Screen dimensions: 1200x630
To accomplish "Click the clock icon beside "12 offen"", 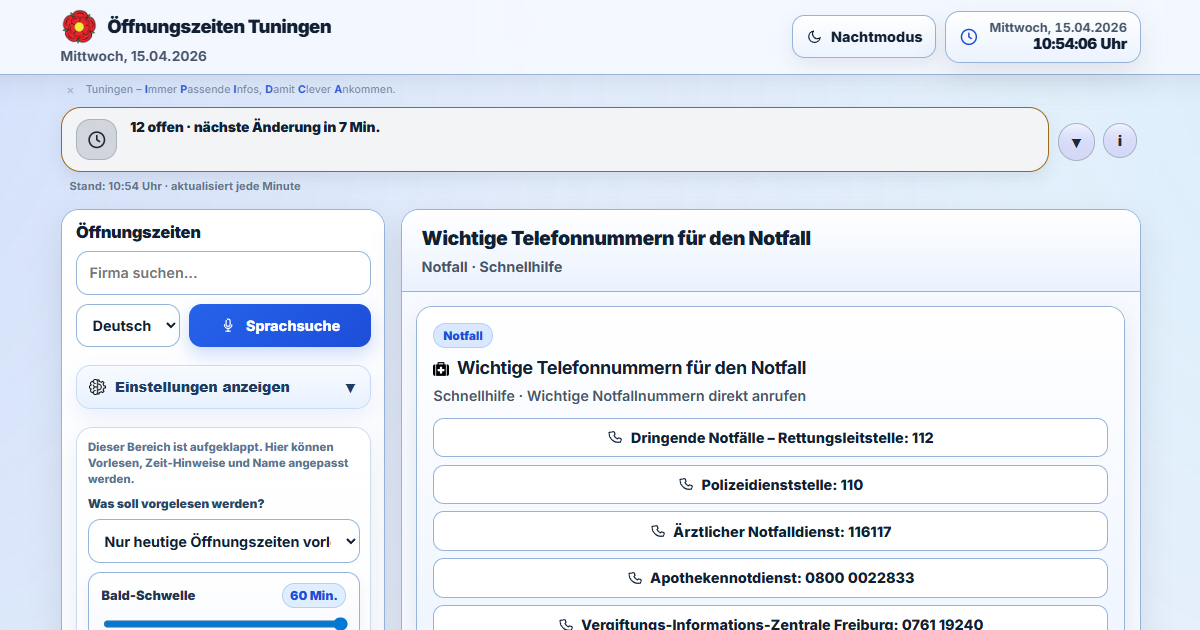I will [96, 140].
